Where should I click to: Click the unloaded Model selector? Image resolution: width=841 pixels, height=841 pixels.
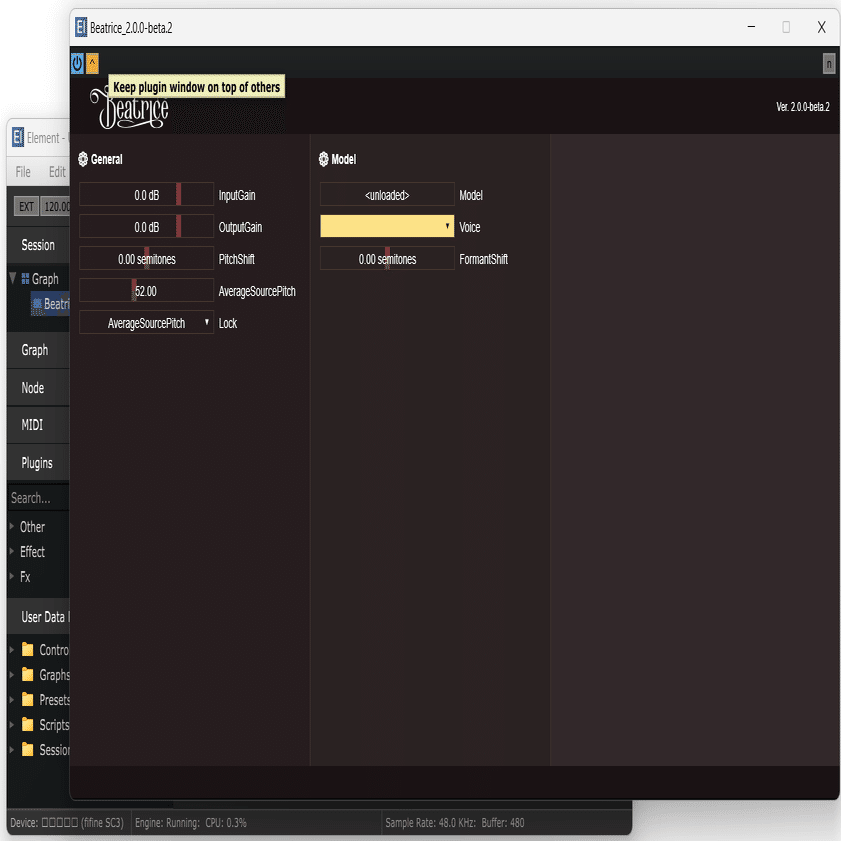(x=387, y=195)
